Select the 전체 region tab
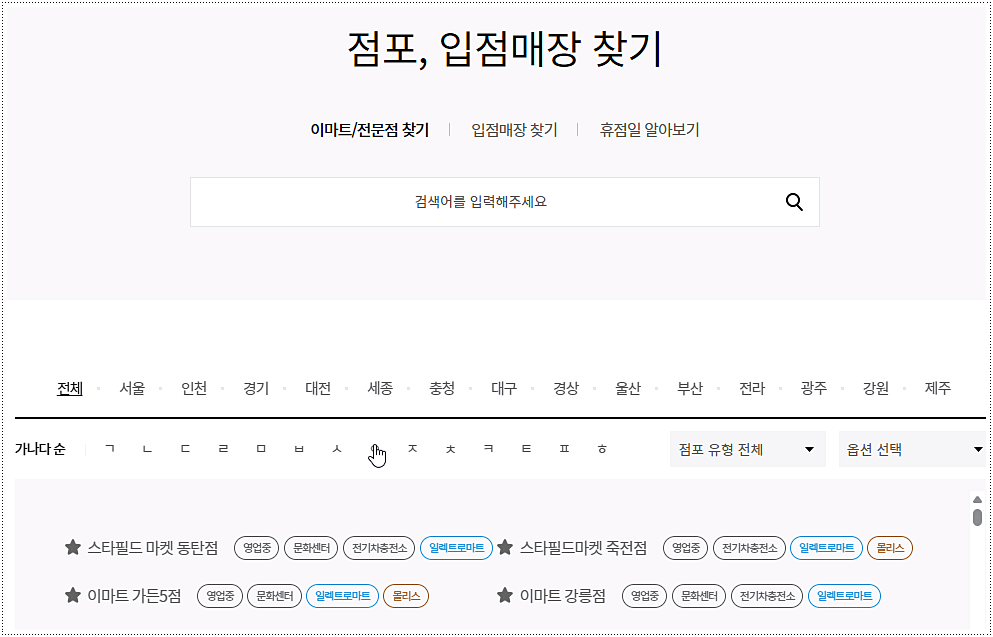 (x=70, y=388)
